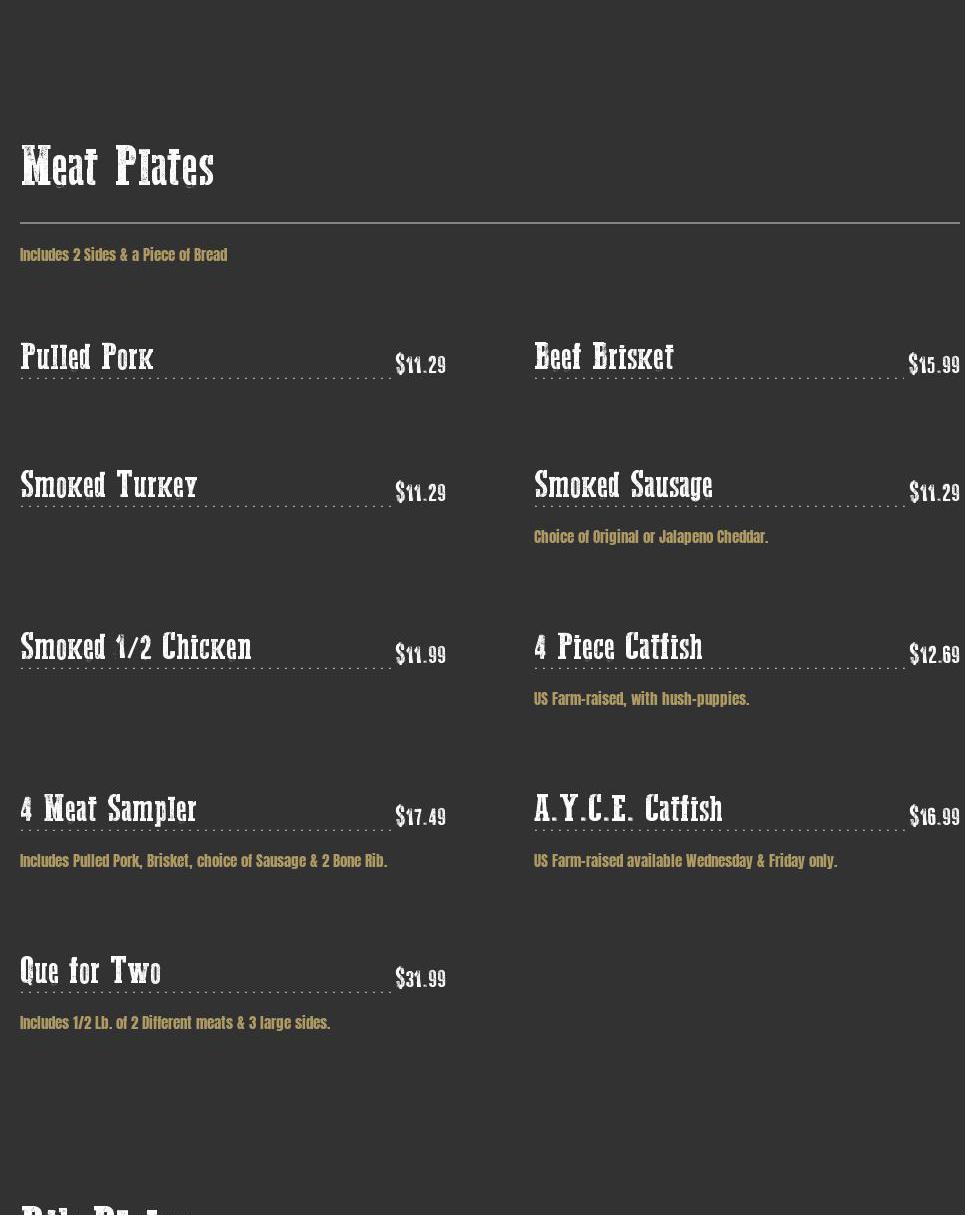
Task: Click the Que for Two title
Action: click(x=90, y=971)
